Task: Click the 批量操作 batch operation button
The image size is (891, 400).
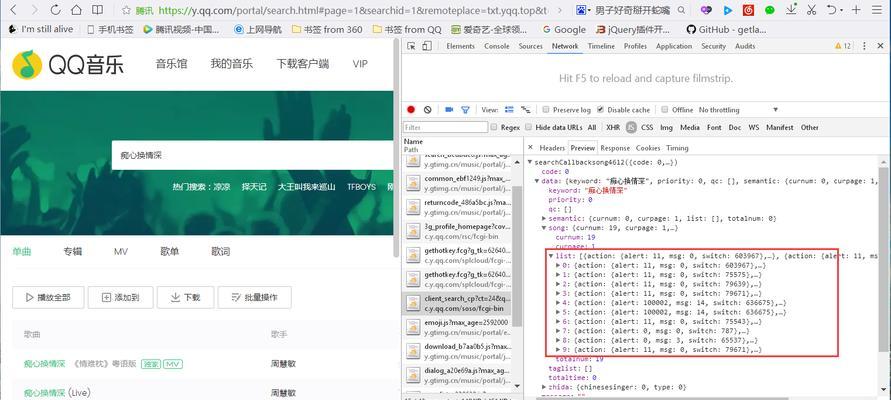Action: coord(256,297)
